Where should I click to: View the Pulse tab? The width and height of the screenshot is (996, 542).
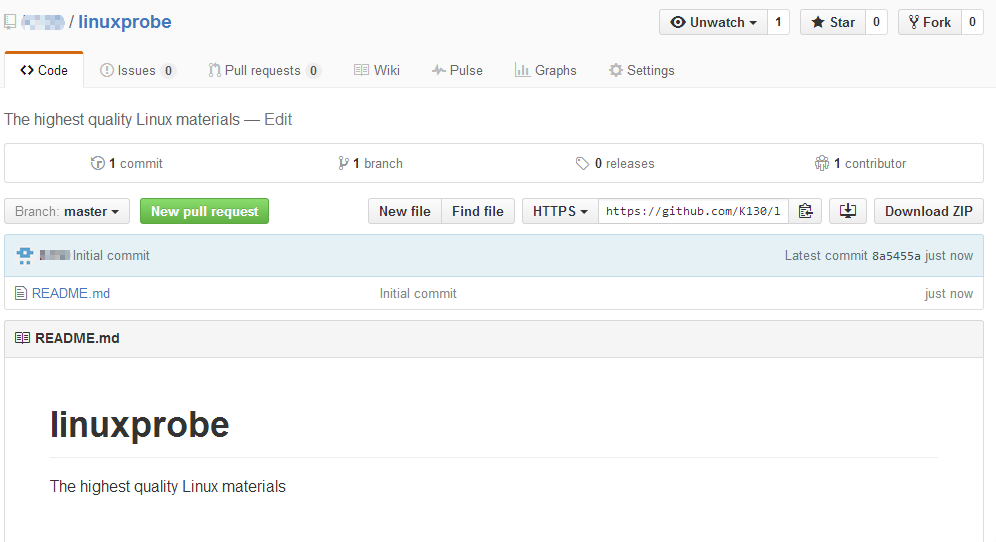pyautogui.click(x=457, y=71)
